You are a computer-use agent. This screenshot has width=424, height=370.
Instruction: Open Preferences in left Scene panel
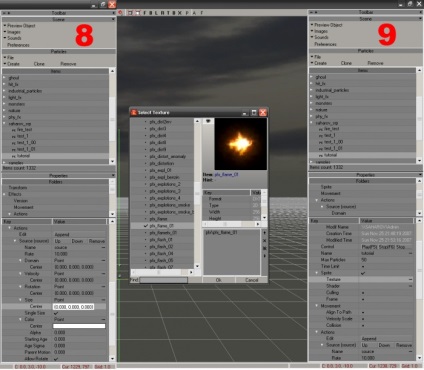click(x=18, y=45)
